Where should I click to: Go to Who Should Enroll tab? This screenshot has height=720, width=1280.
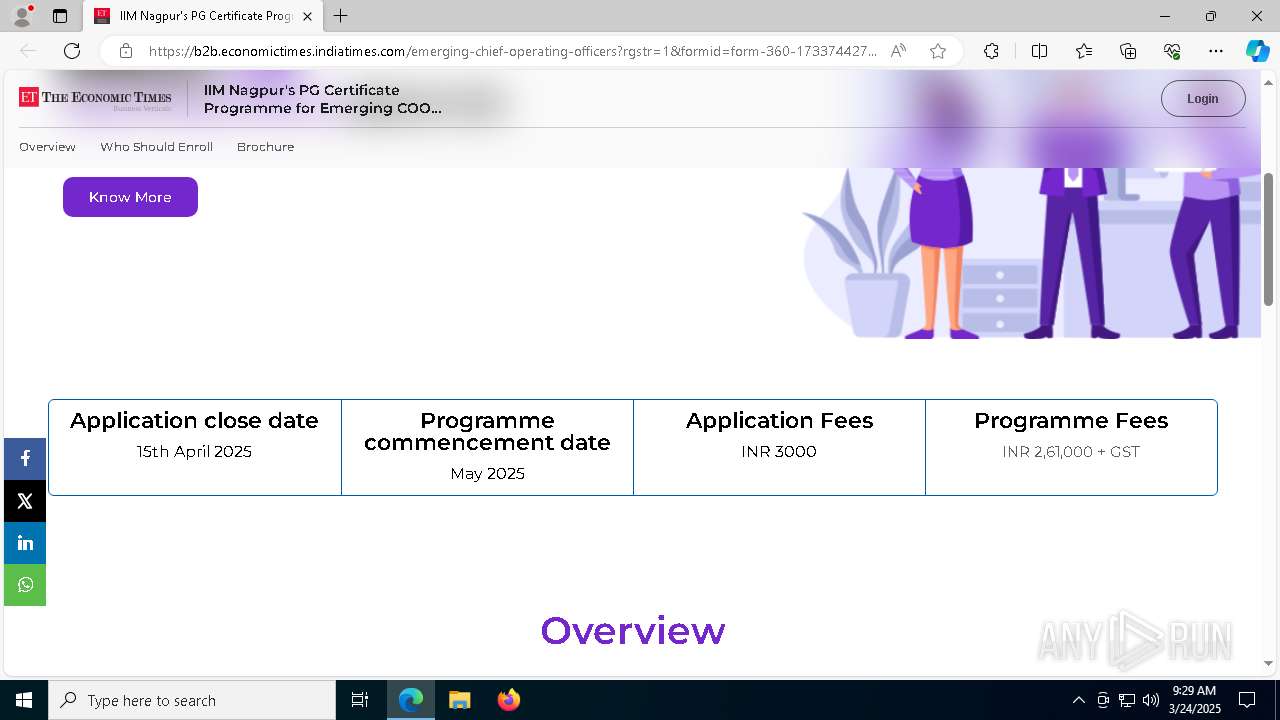click(156, 147)
